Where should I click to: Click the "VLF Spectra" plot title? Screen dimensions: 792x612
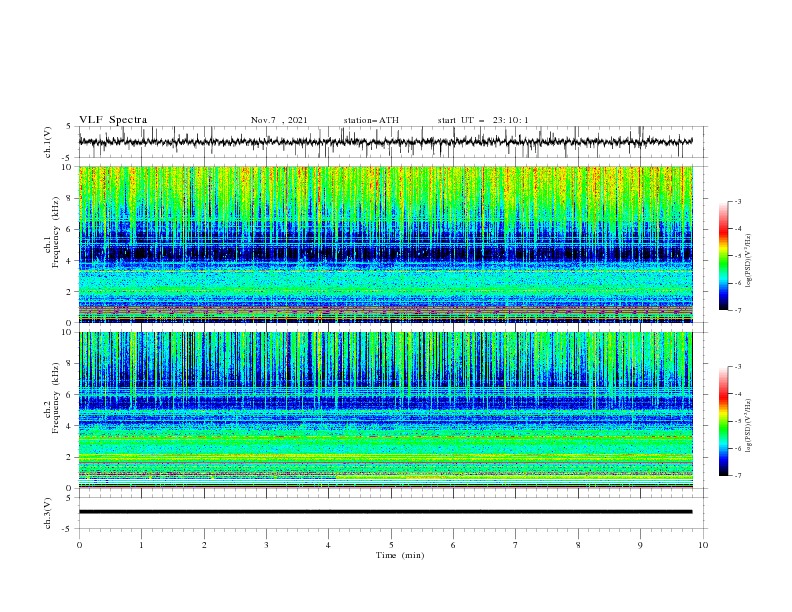(x=113, y=120)
